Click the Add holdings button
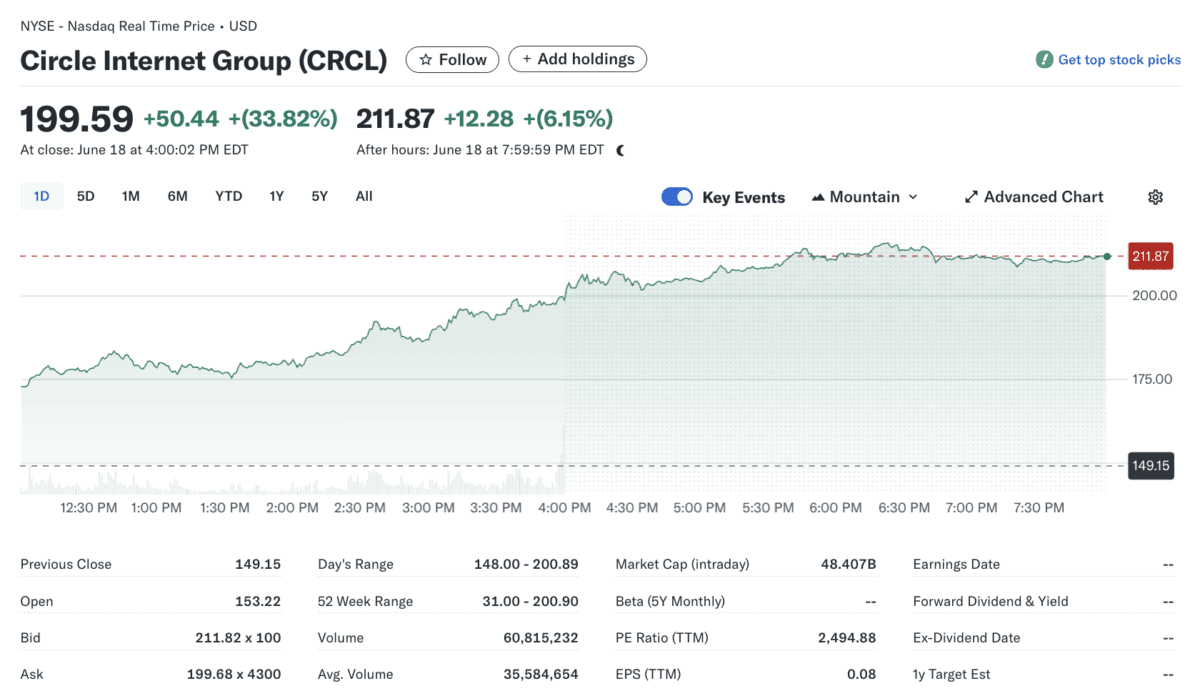This screenshot has height=696, width=1200. pos(578,59)
